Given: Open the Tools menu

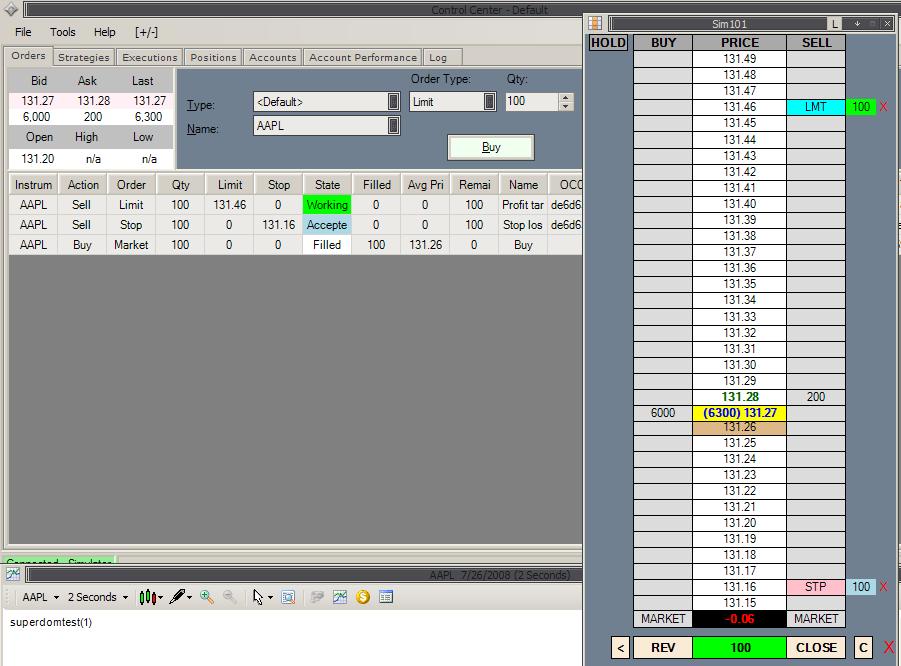Looking at the screenshot, I should (62, 32).
